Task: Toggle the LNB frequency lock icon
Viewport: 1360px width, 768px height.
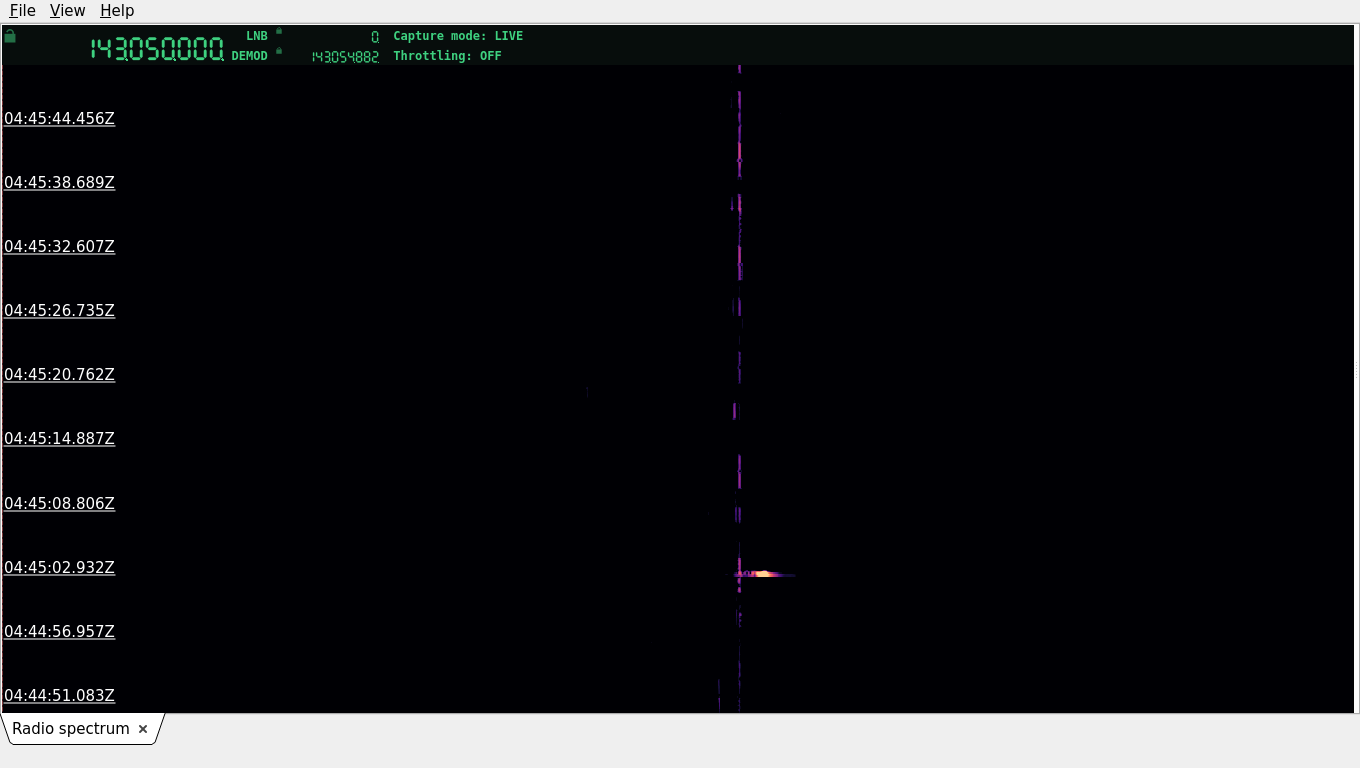Action: click(279, 31)
